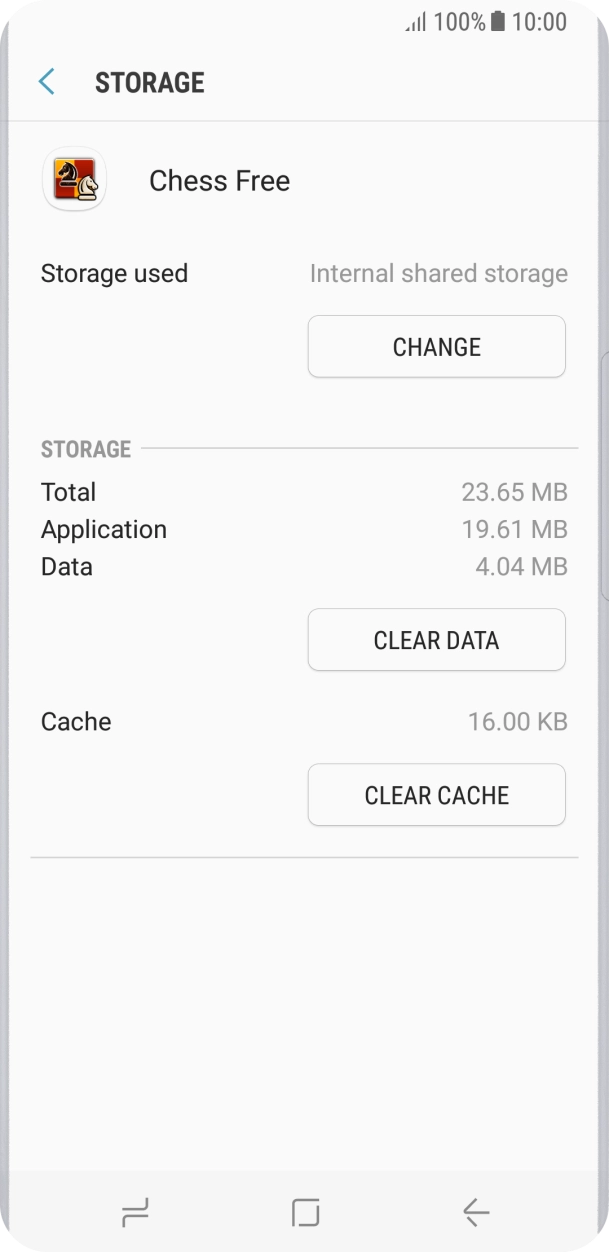Tap the STORAGE section header
The height and width of the screenshot is (1252, 609).
tap(86, 450)
